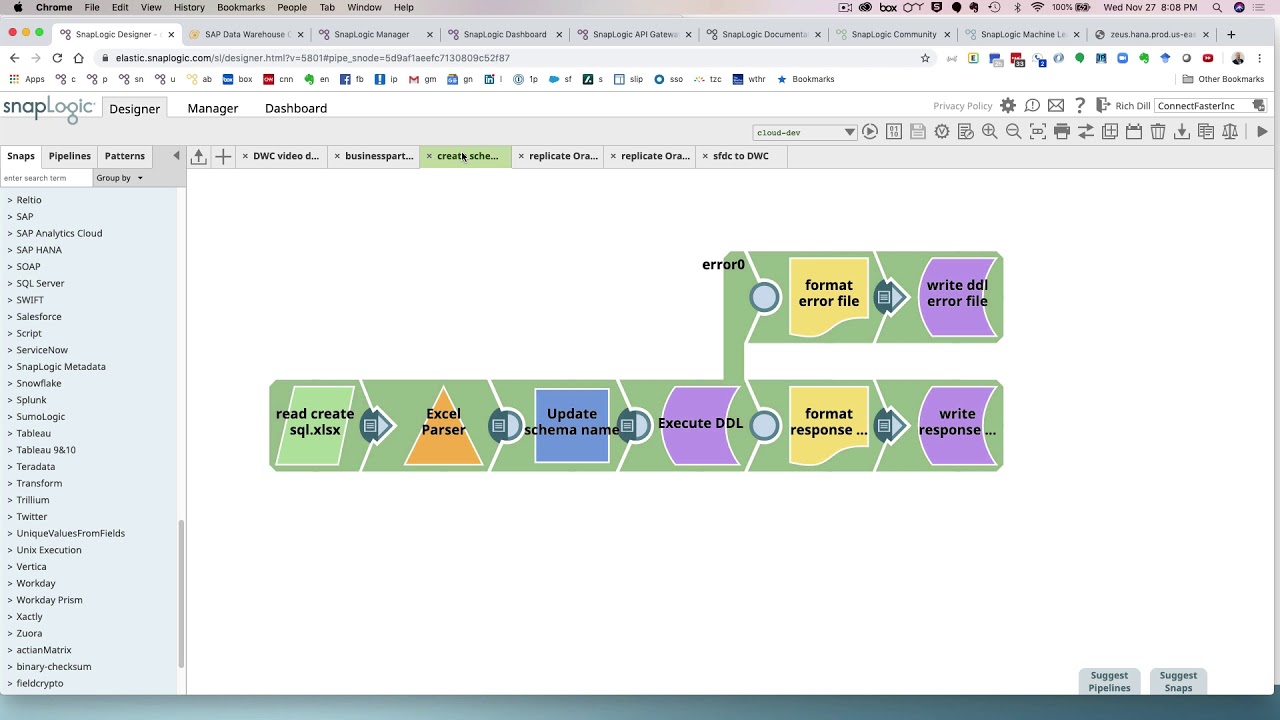Open the ConnectFasterInc organization selector
Image resolution: width=1280 pixels, height=720 pixels.
click(1210, 106)
